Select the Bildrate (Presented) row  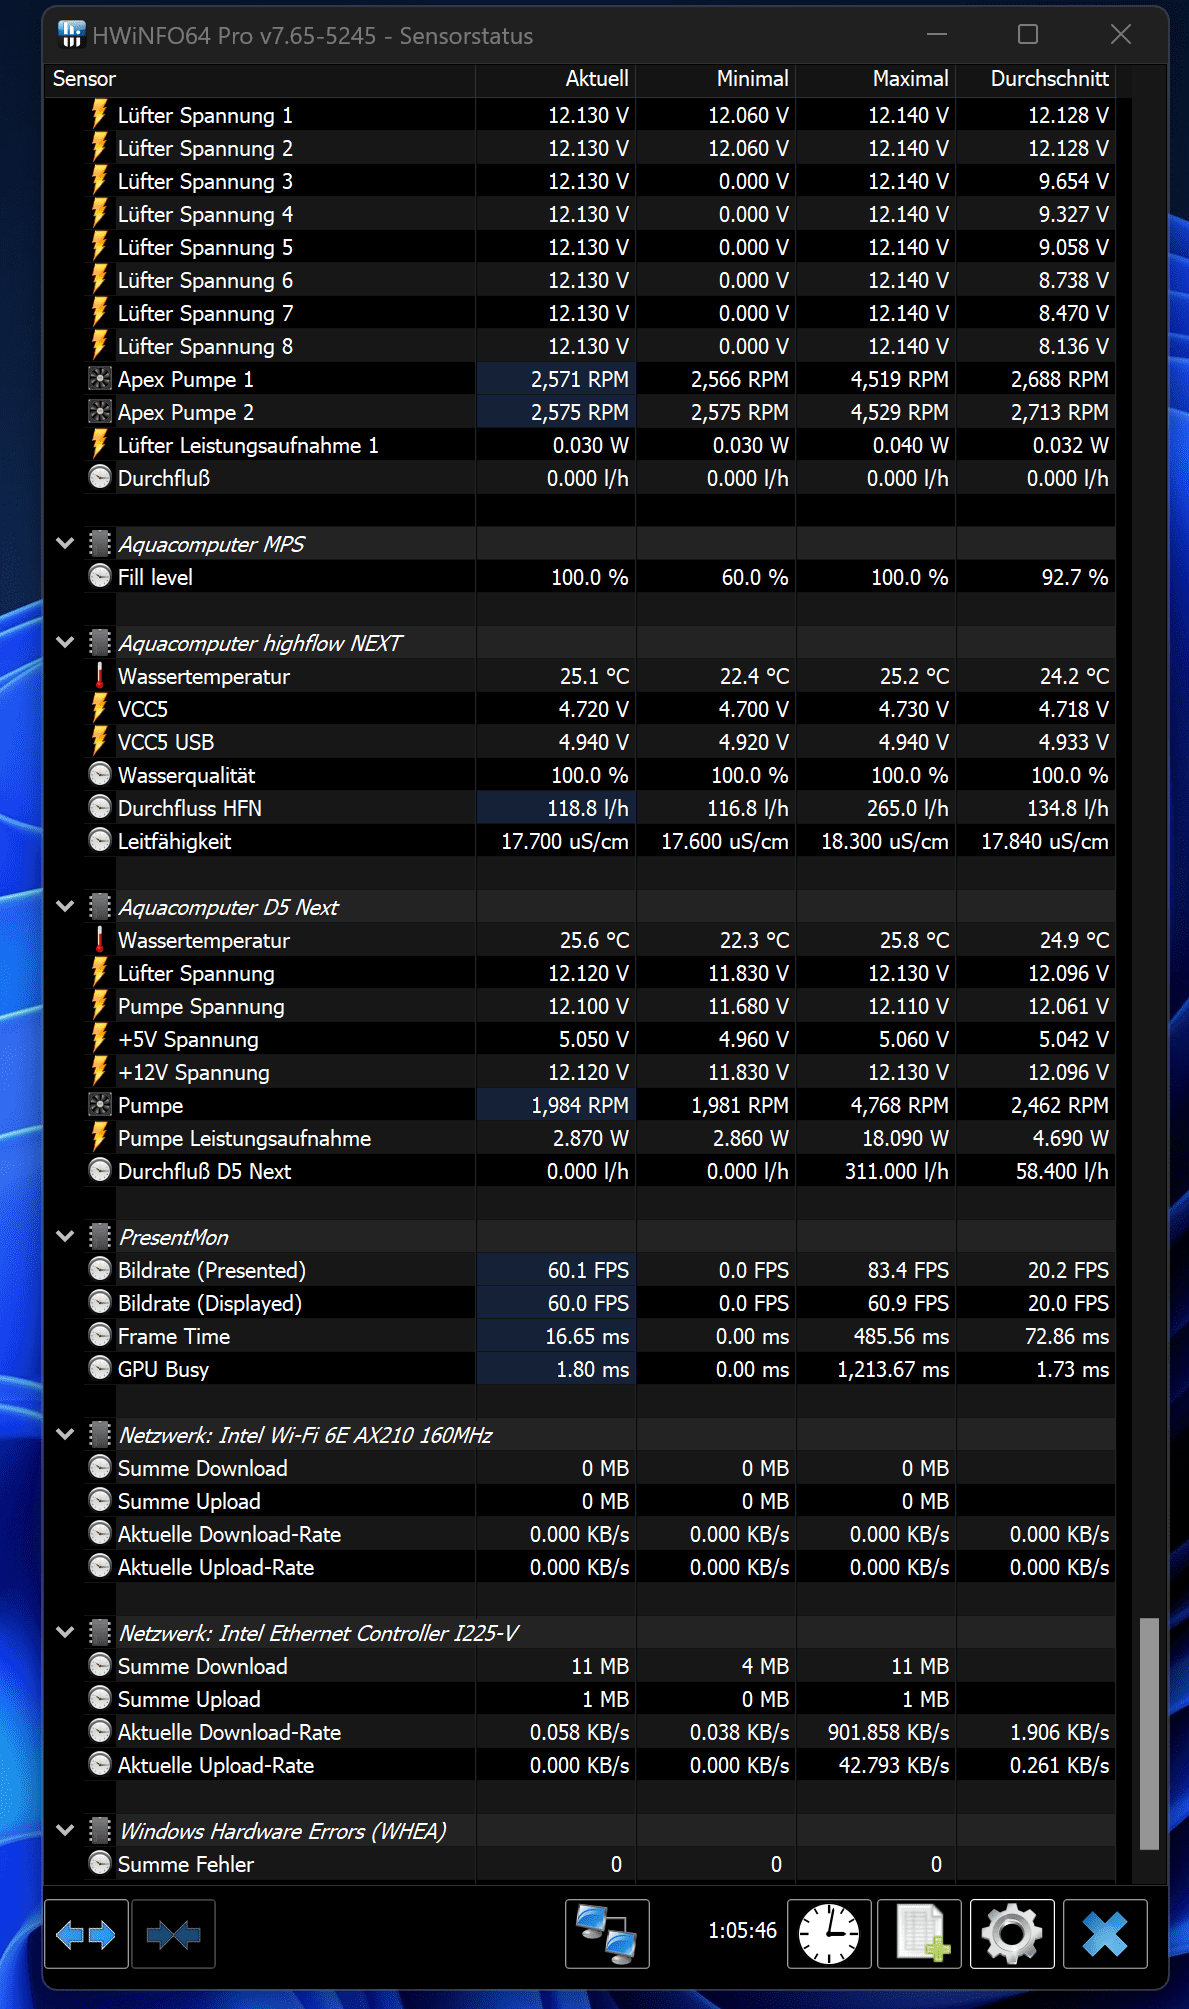pyautogui.click(x=600, y=1270)
